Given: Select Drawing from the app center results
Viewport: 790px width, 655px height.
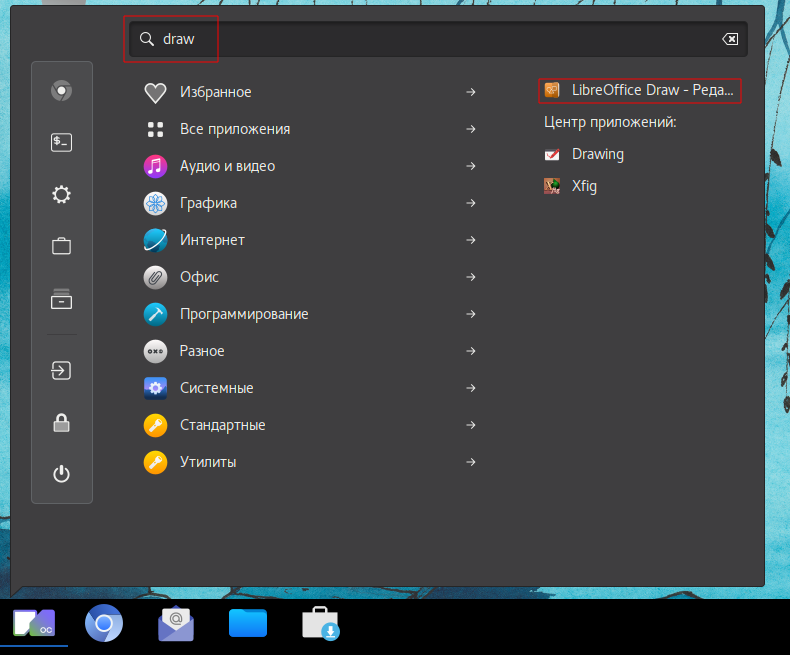Looking at the screenshot, I should (597, 154).
